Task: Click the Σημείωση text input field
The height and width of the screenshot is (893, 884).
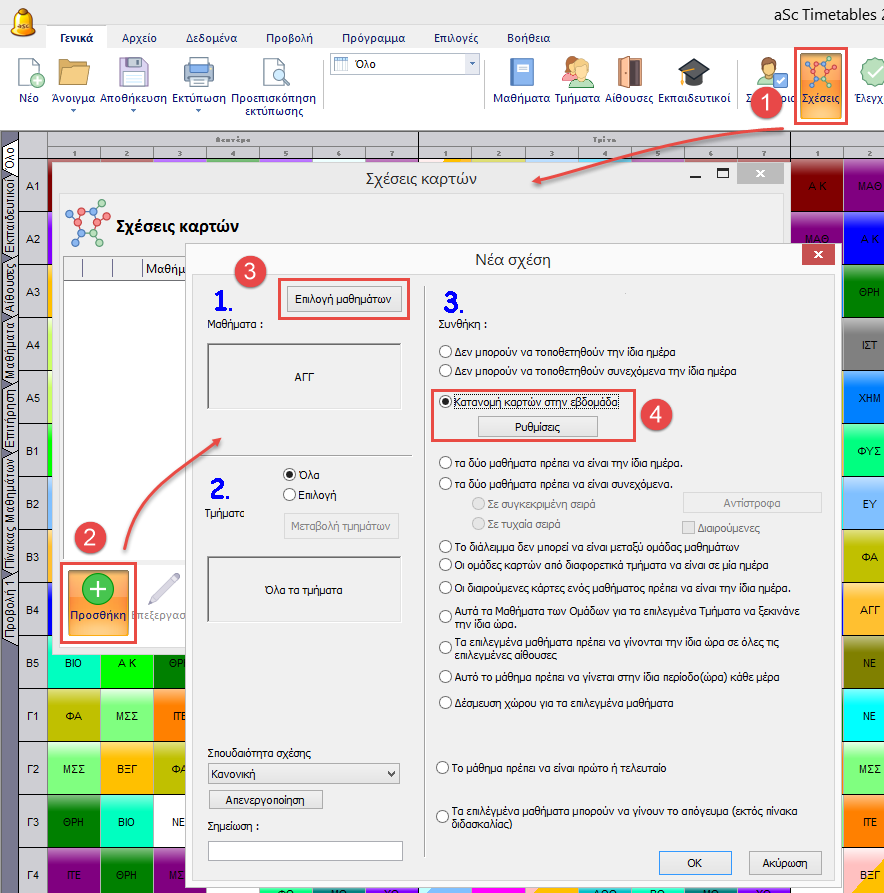Action: tap(305, 851)
